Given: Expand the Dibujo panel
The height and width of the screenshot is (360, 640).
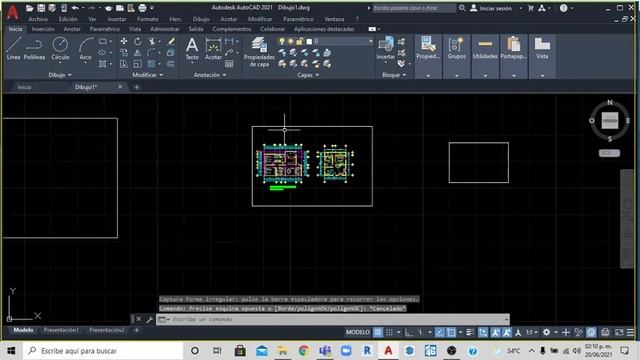Looking at the screenshot, I should (x=60, y=75).
